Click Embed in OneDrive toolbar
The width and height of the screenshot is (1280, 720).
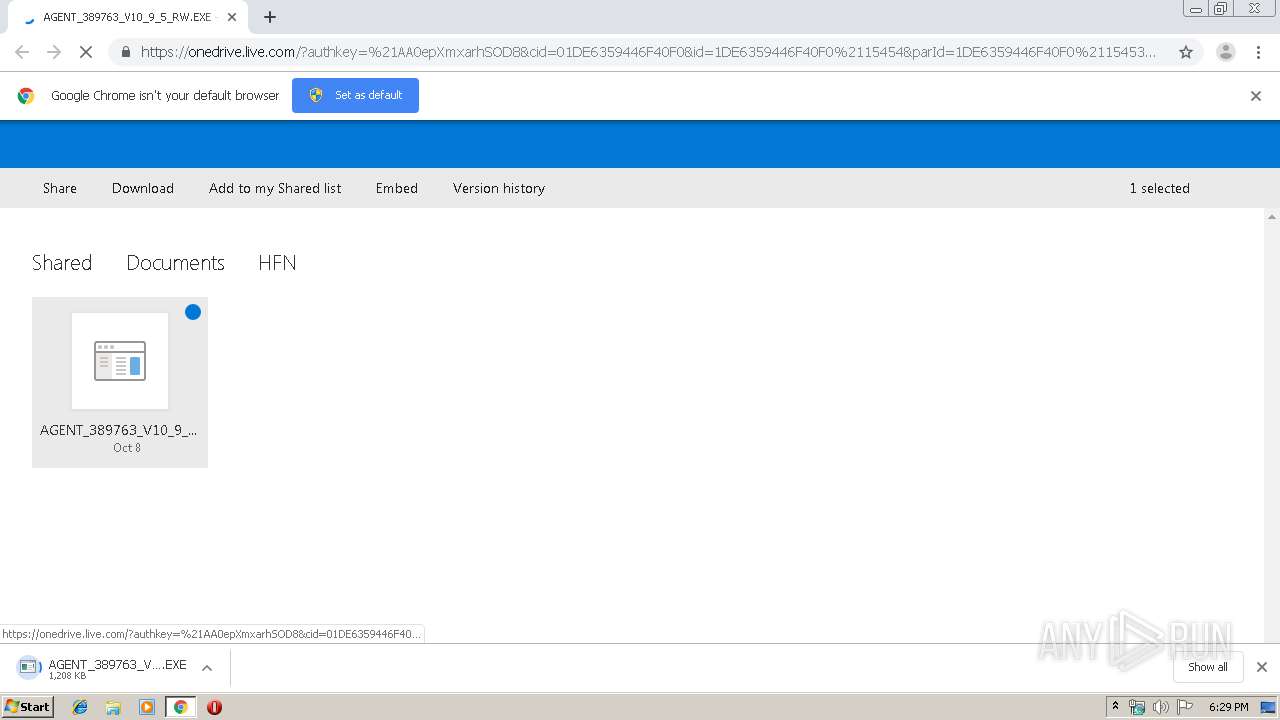coord(397,188)
